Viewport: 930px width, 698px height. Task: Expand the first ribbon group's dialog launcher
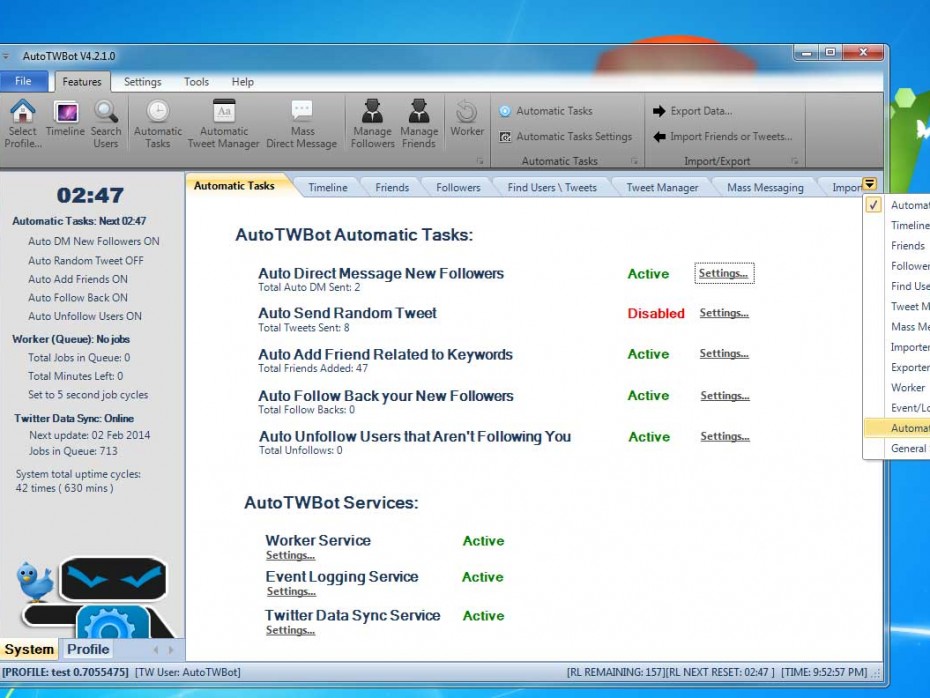(480, 161)
